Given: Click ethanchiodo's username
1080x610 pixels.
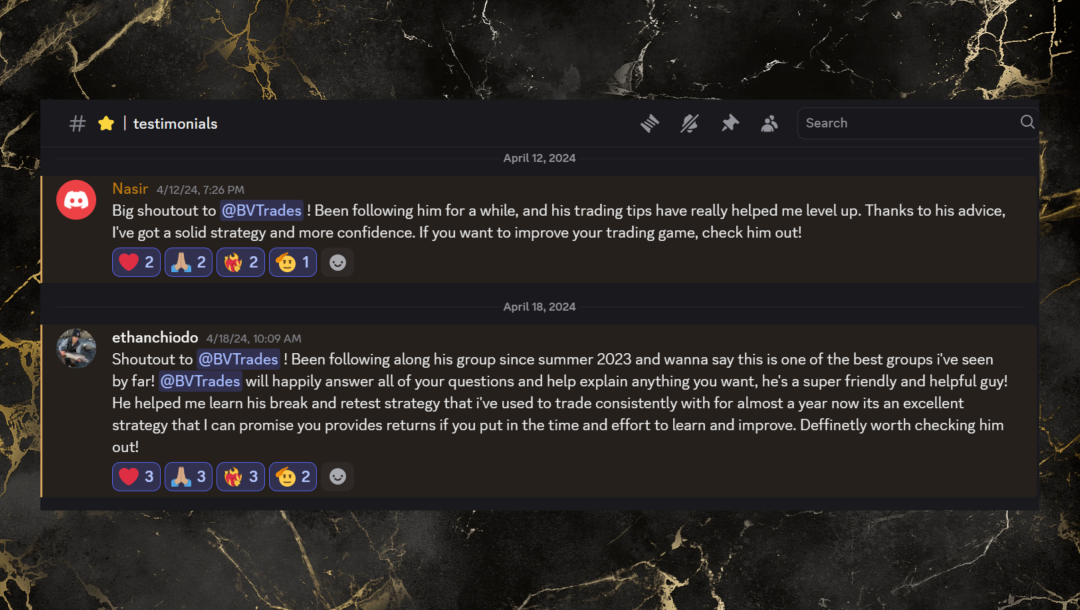Looking at the screenshot, I should pos(155,337).
